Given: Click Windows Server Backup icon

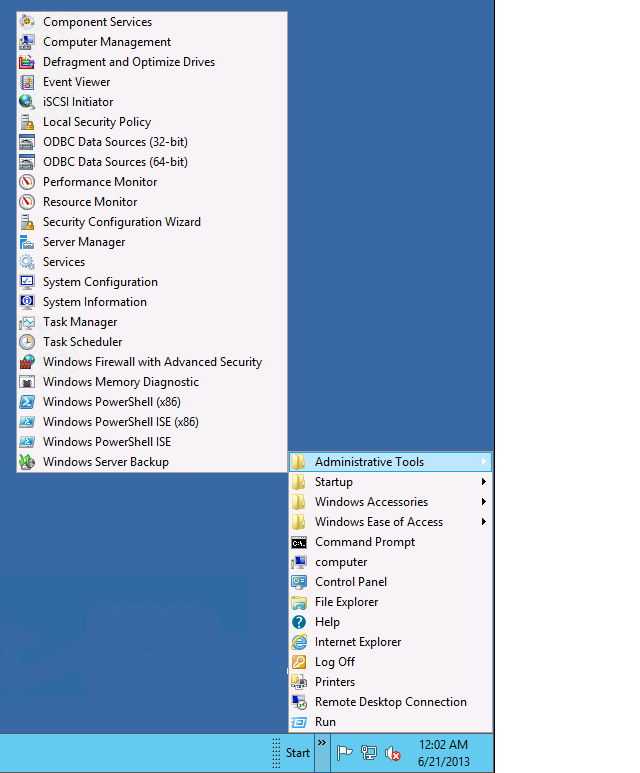Looking at the screenshot, I should pos(27,462).
